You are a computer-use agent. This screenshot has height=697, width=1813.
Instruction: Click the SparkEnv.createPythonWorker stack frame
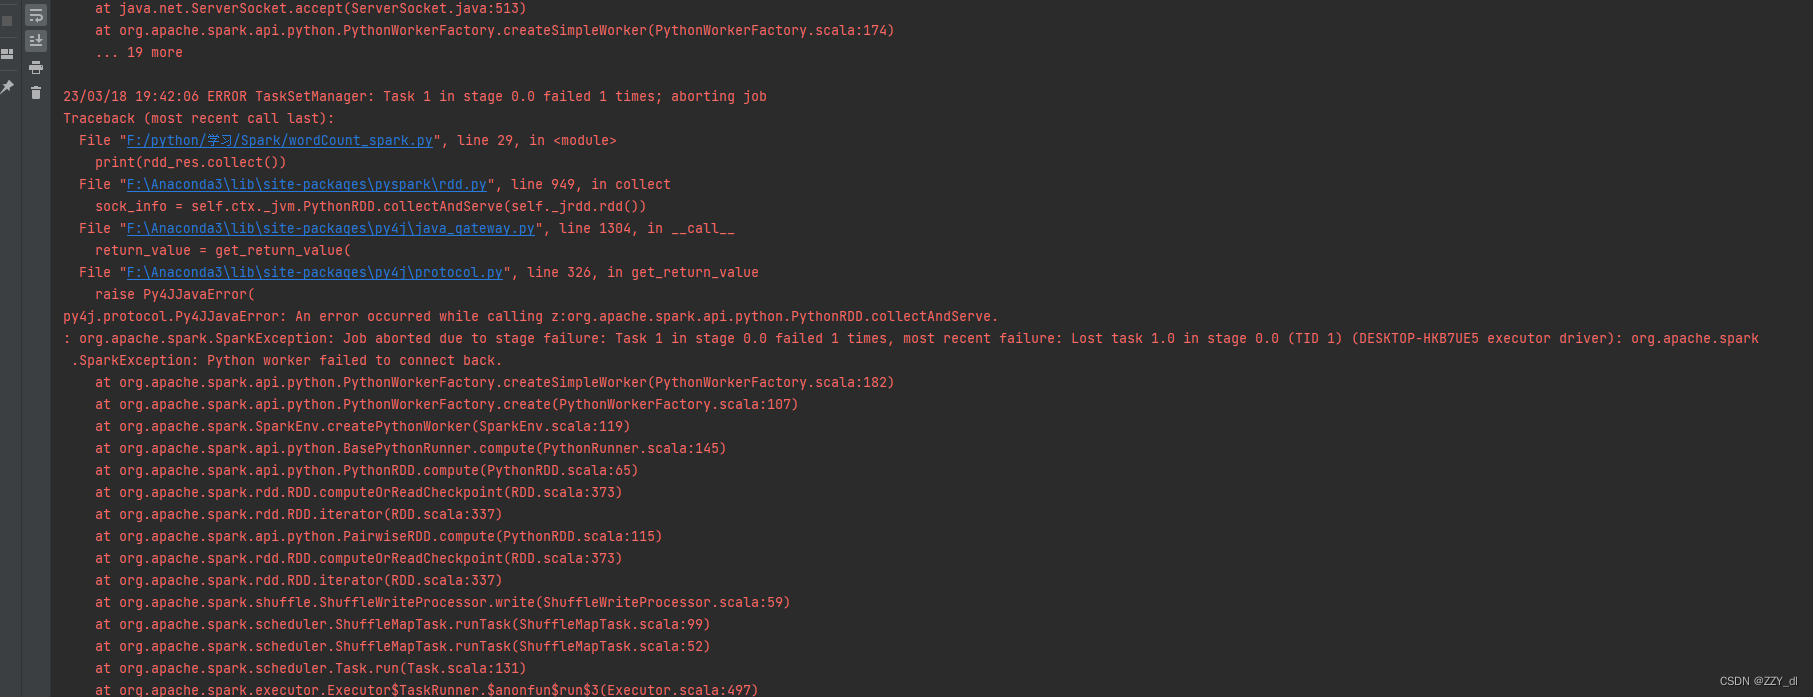[x=362, y=427]
